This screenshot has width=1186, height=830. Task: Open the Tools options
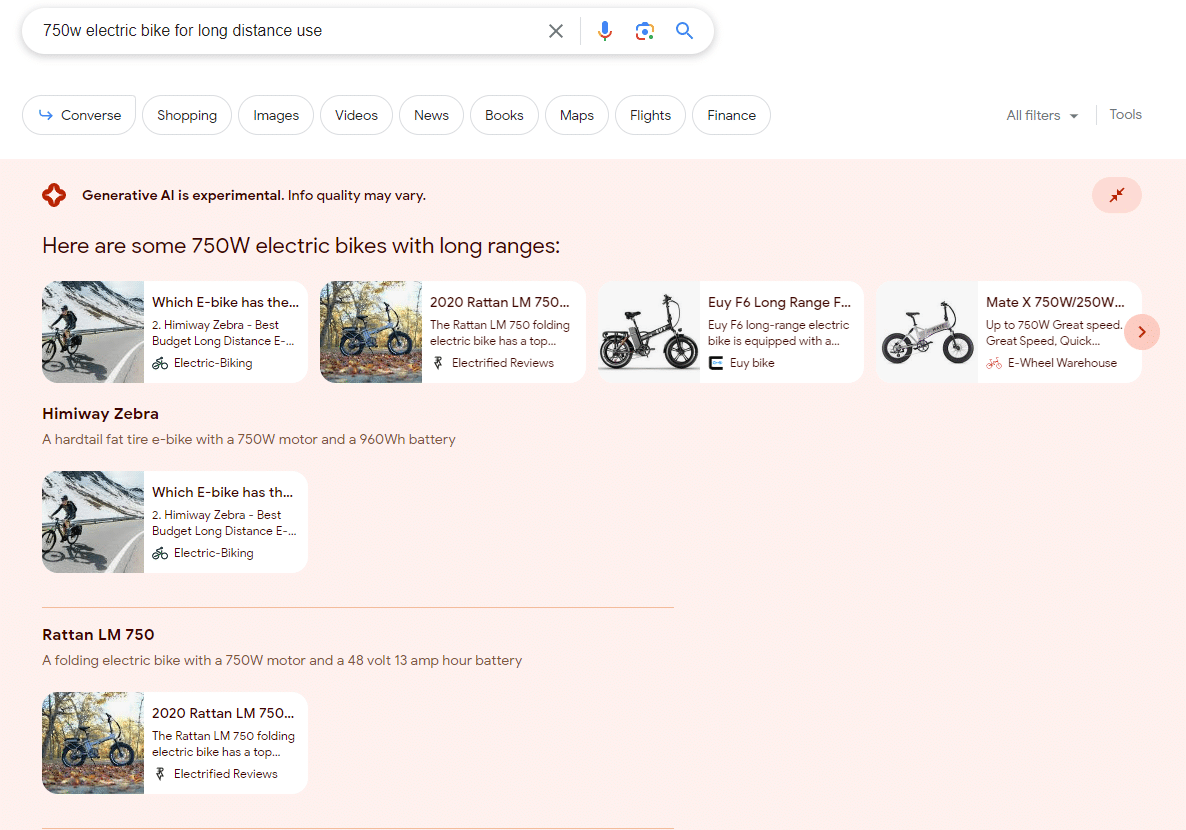[1125, 114]
